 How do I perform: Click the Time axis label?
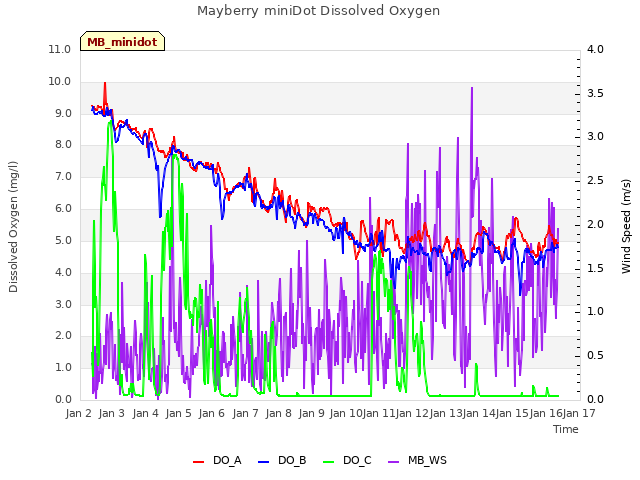pos(566,429)
